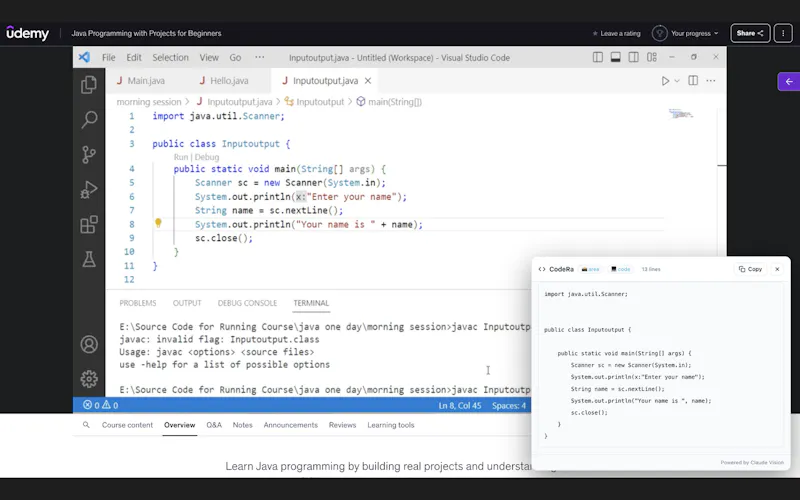Click the editor minimap thumbnail
Viewport: 800px width, 500px height.
[681, 113]
